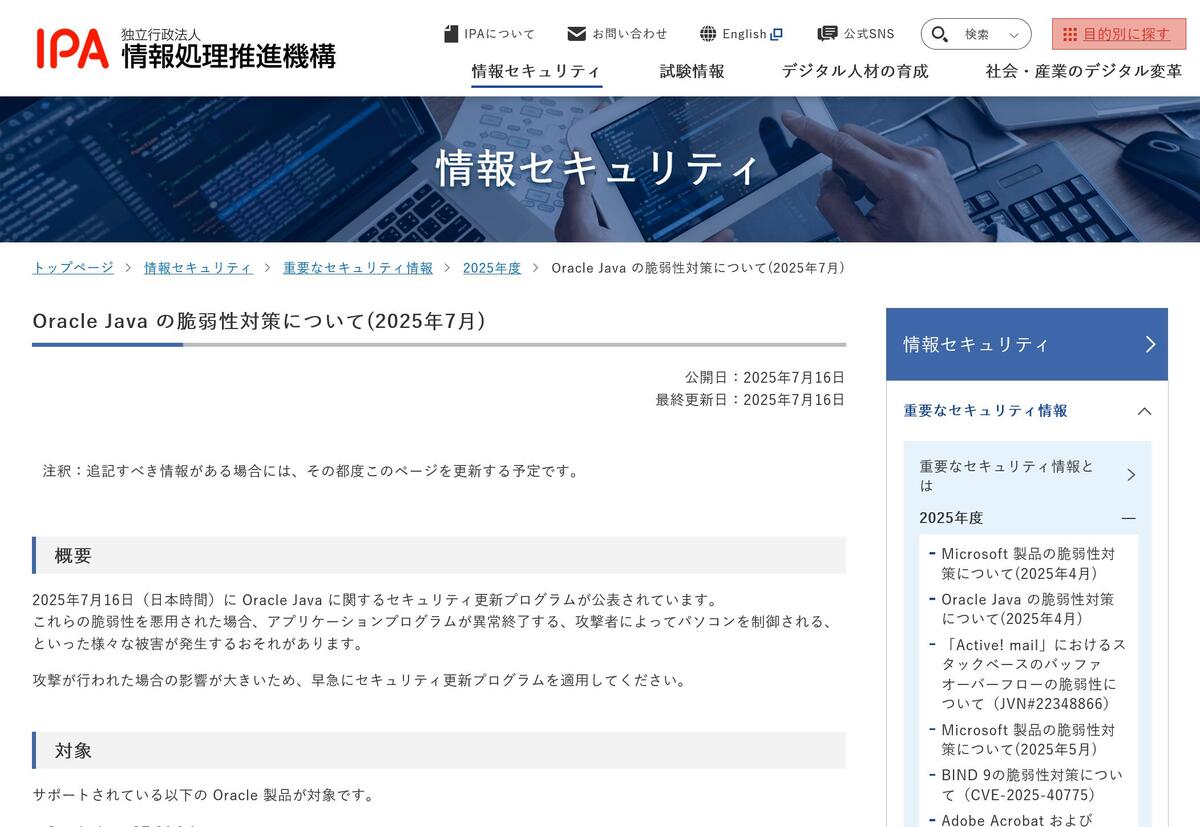Open Microsoft 製品の脆弱性対策(2025年5月) sidebar link
Viewport: 1200px width, 827px height.
1028,739
